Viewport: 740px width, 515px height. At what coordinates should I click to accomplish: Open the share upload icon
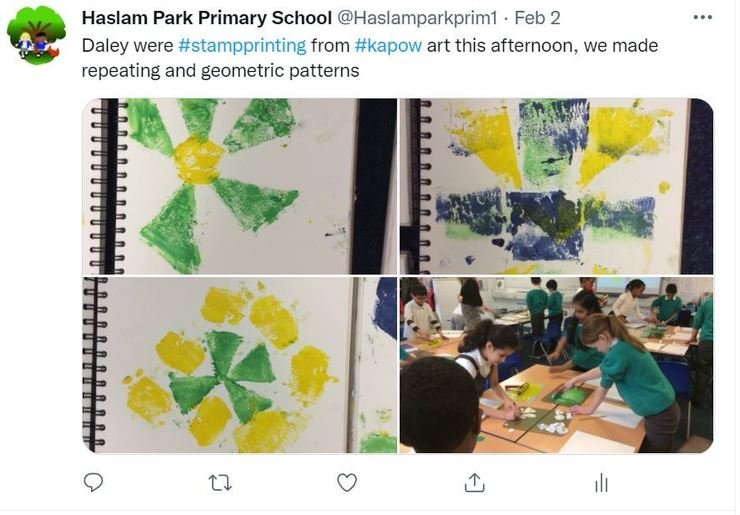tap(474, 482)
